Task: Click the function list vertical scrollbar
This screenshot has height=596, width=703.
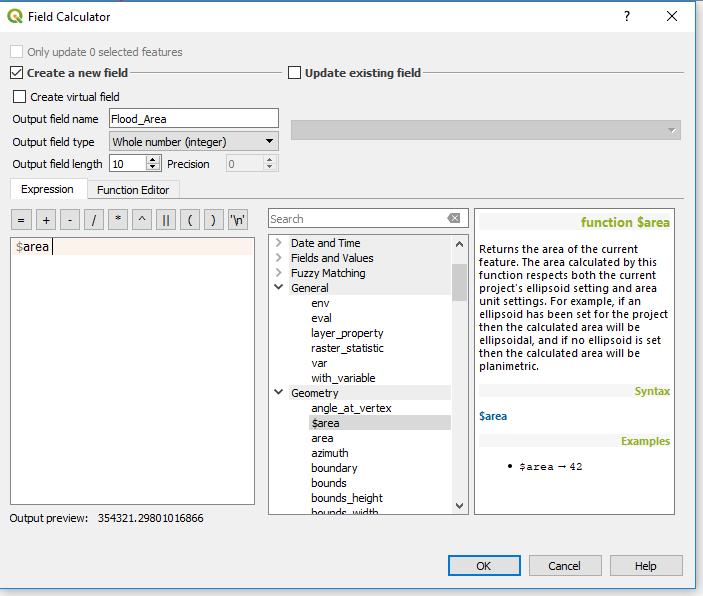Action: 459,400
